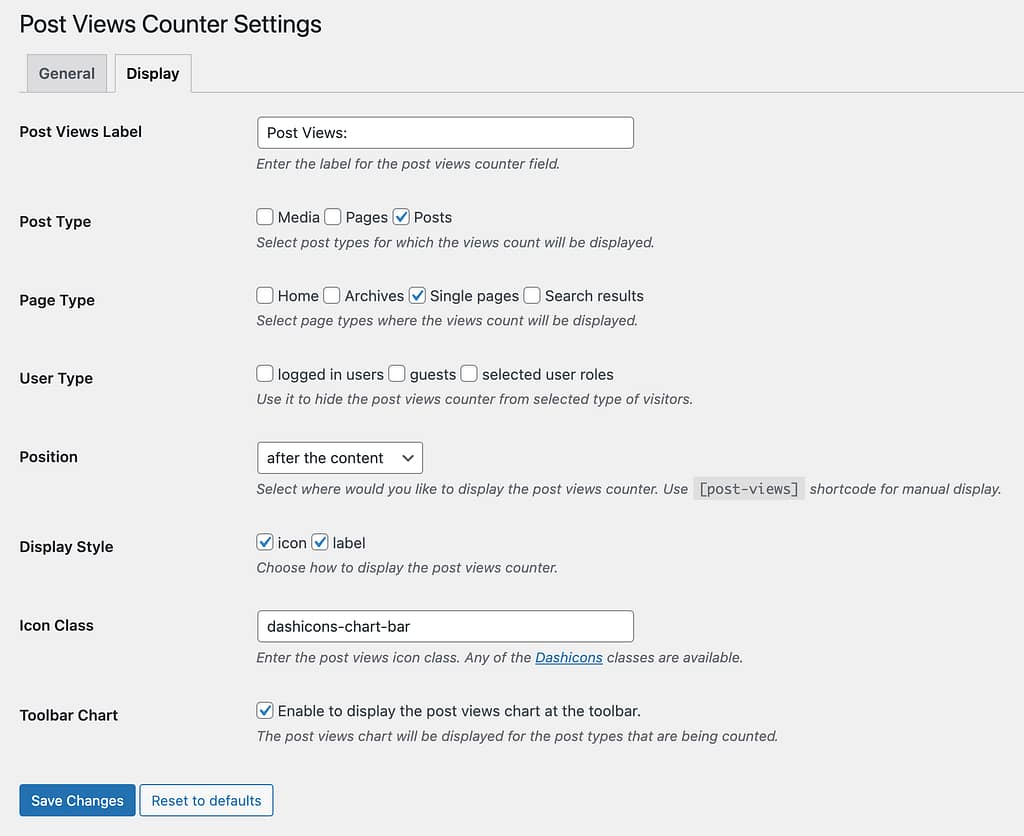Viewport: 1024px width, 836px height.
Task: Disable the label display style
Action: click(x=318, y=542)
